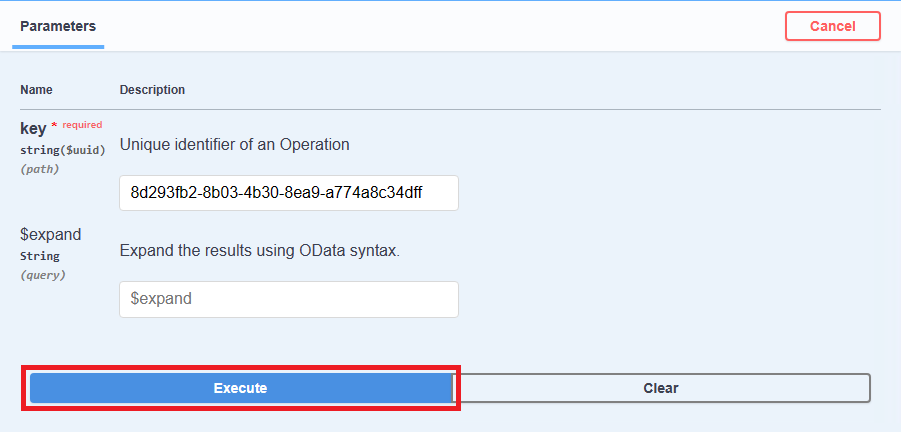Click the String type under $expand
The width and height of the screenshot is (901, 432).
39,256
